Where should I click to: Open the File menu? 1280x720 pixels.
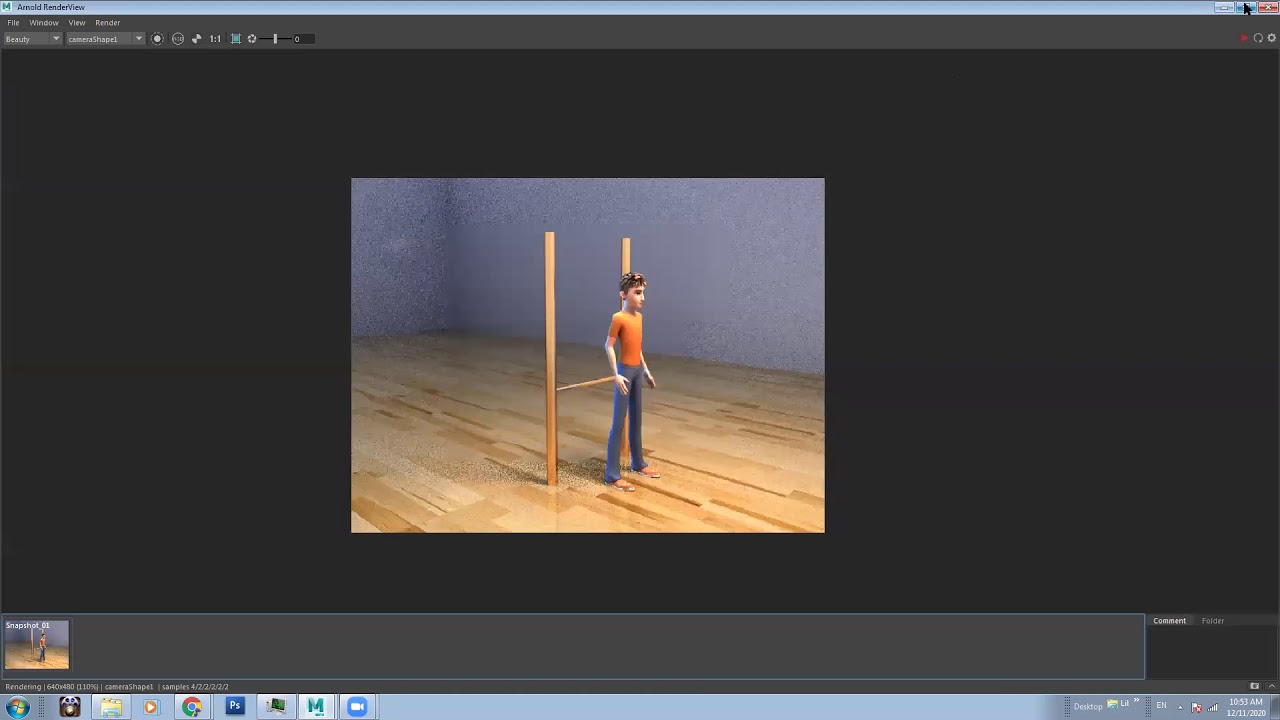pos(13,22)
